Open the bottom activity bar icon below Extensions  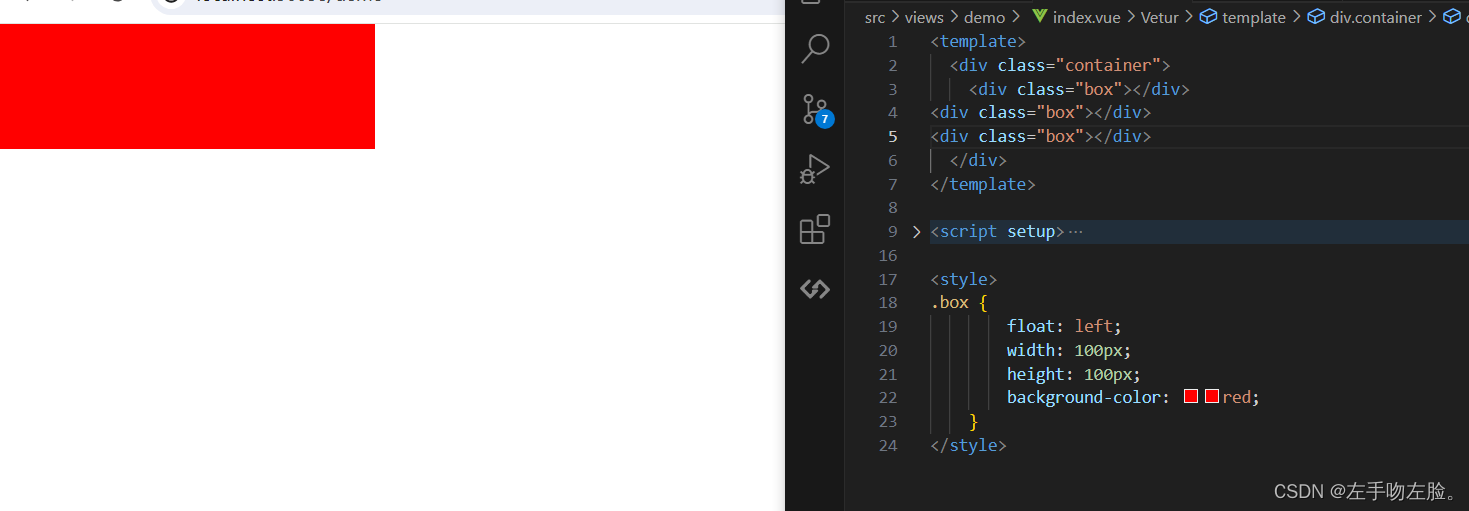[815, 289]
